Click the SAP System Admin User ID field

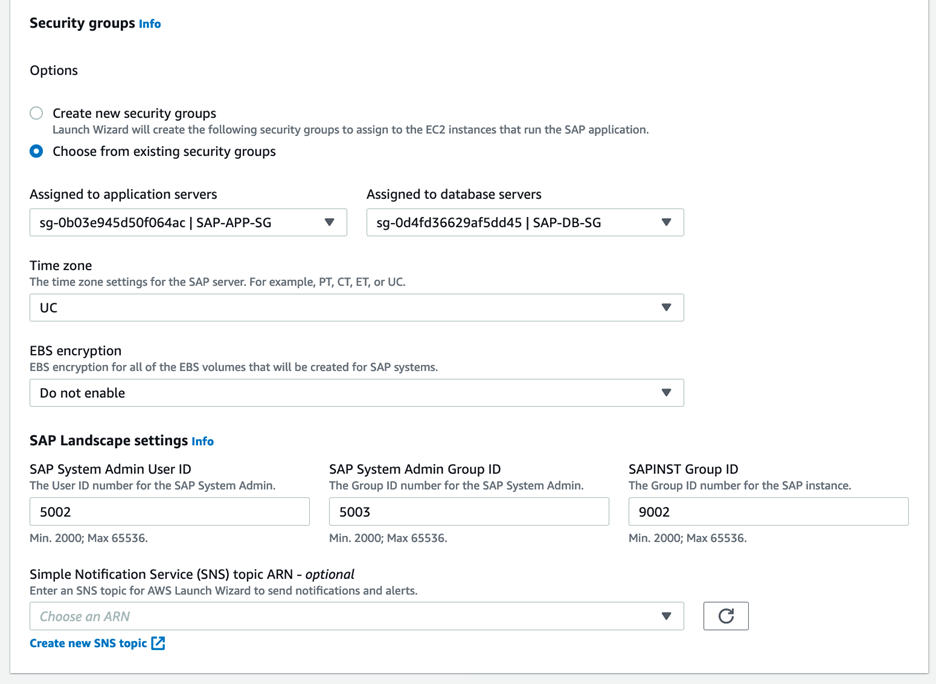(x=170, y=512)
